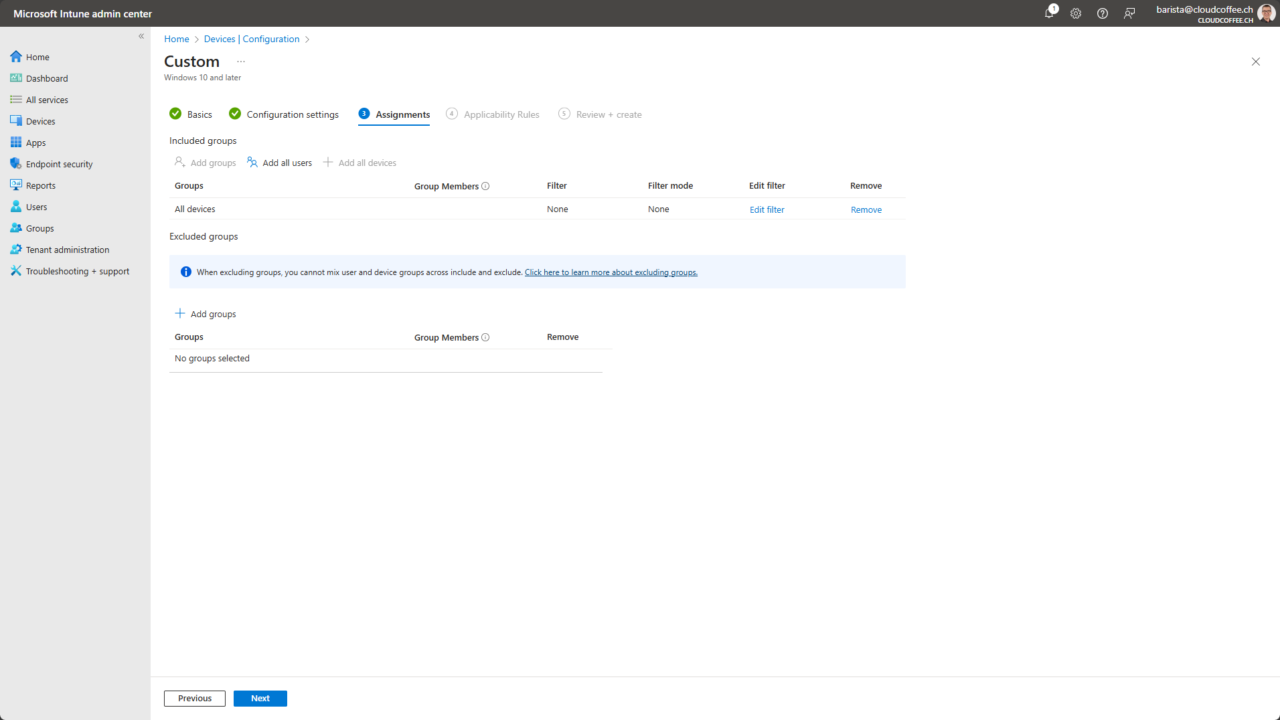Remove the All devices assignment
The width and height of the screenshot is (1280, 720).
(865, 209)
